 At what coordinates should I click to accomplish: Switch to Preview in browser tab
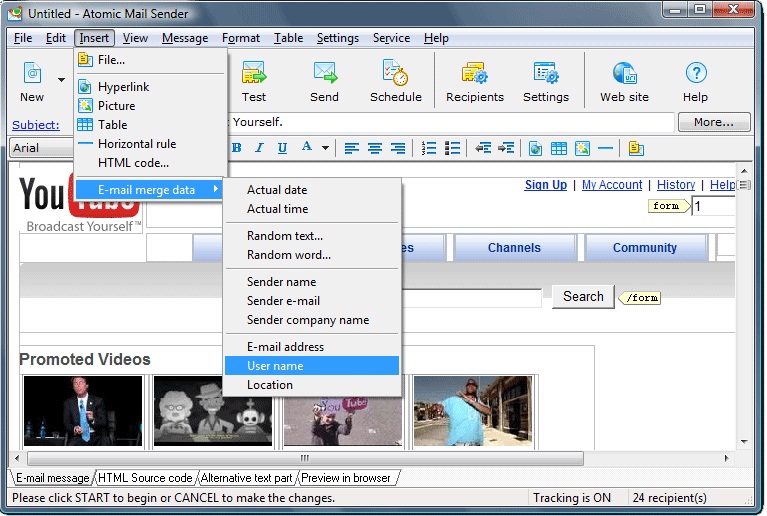(x=346, y=478)
